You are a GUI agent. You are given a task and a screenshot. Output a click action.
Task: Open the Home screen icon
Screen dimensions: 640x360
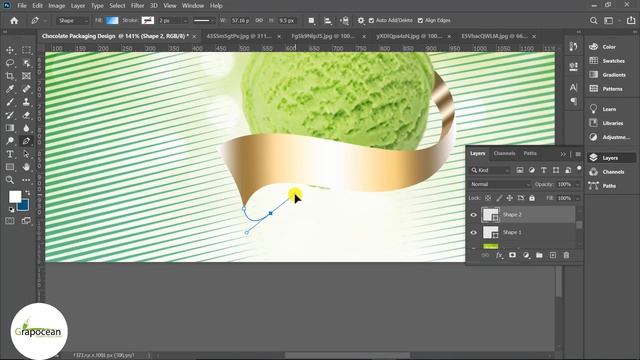[14, 20]
